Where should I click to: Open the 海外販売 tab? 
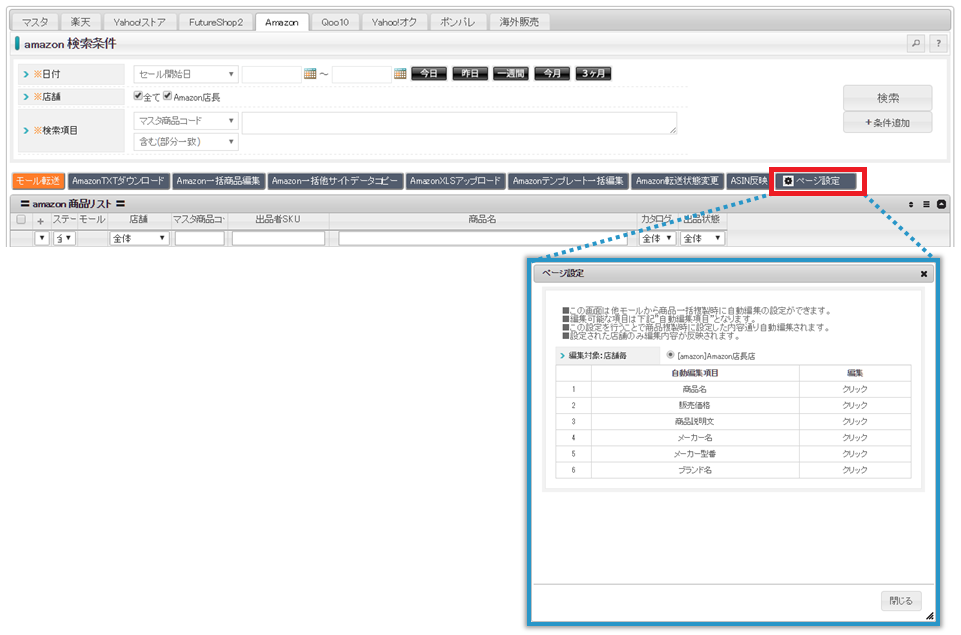coord(519,22)
